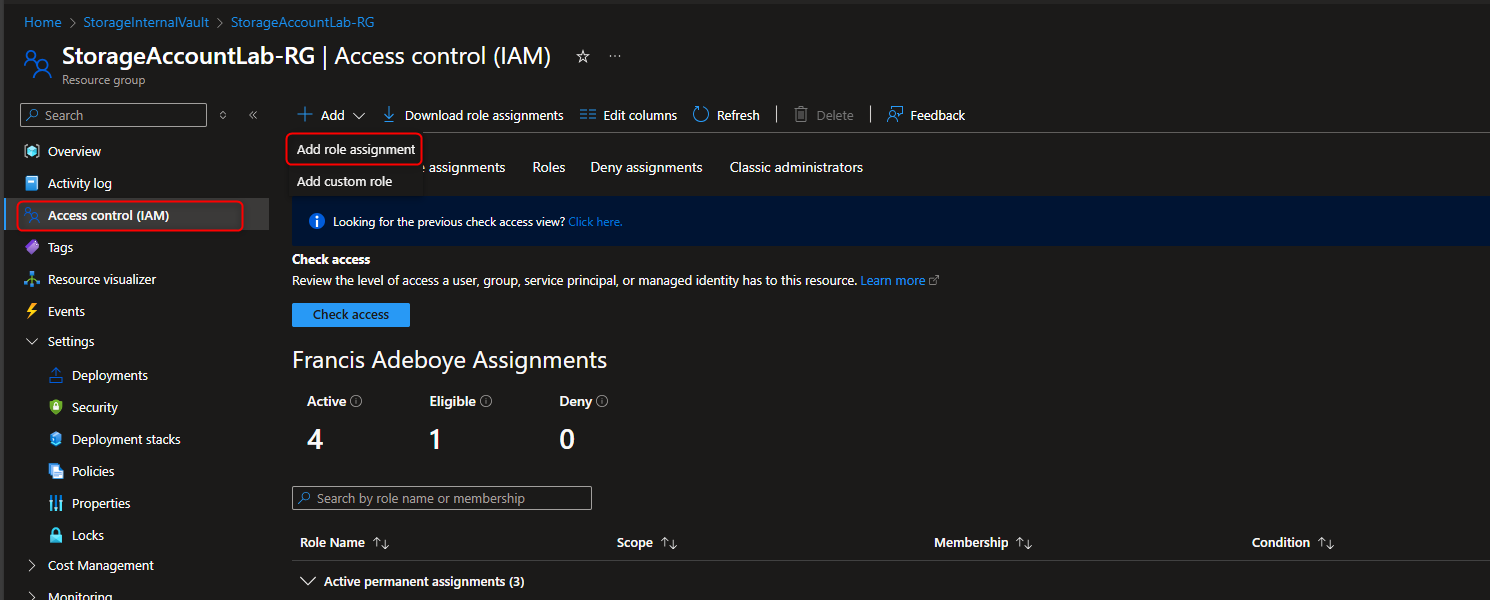The width and height of the screenshot is (1490, 600).
Task: Open the Add dropdown in the toolbar
Action: (331, 115)
